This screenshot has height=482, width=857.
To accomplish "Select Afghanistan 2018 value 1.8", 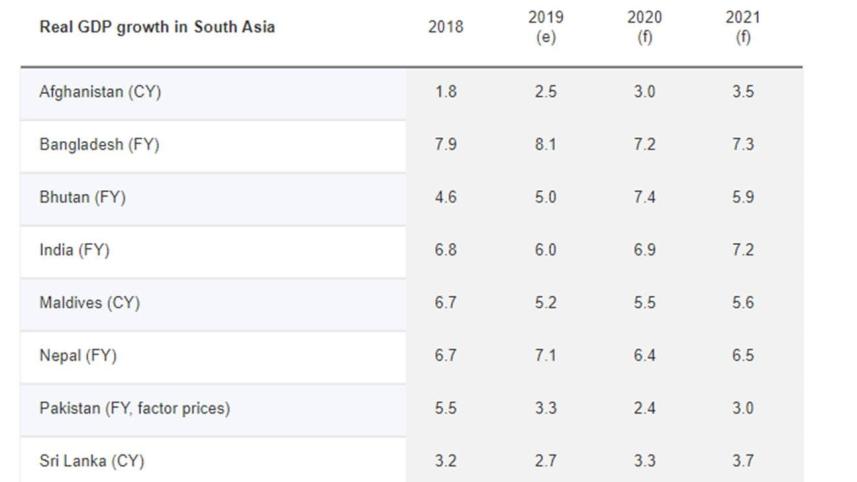I will [x=445, y=92].
